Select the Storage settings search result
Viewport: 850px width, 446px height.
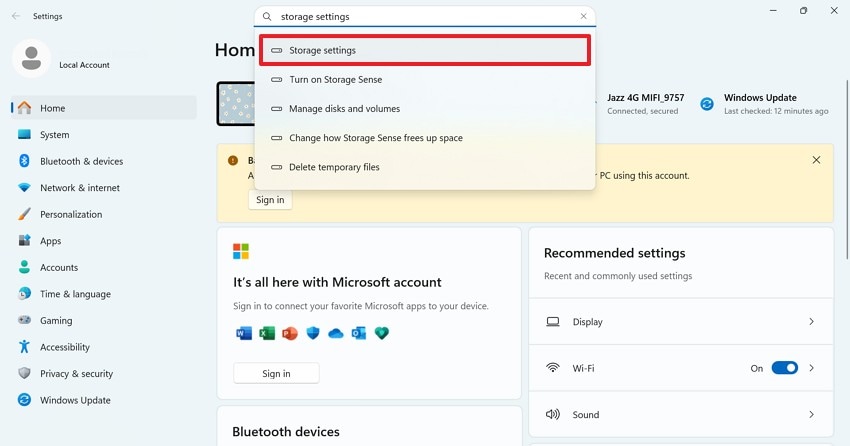(x=425, y=50)
